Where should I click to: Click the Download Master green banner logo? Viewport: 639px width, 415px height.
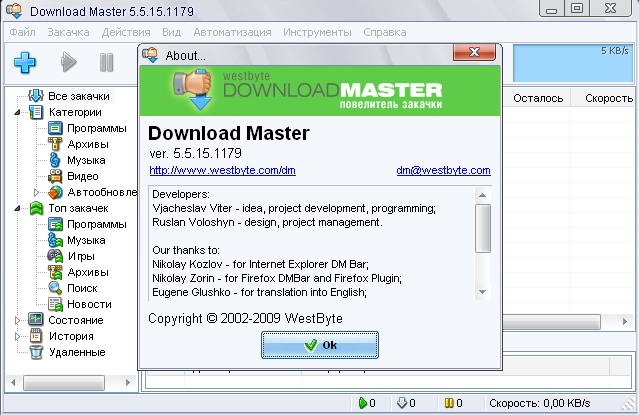pyautogui.click(x=320, y=91)
